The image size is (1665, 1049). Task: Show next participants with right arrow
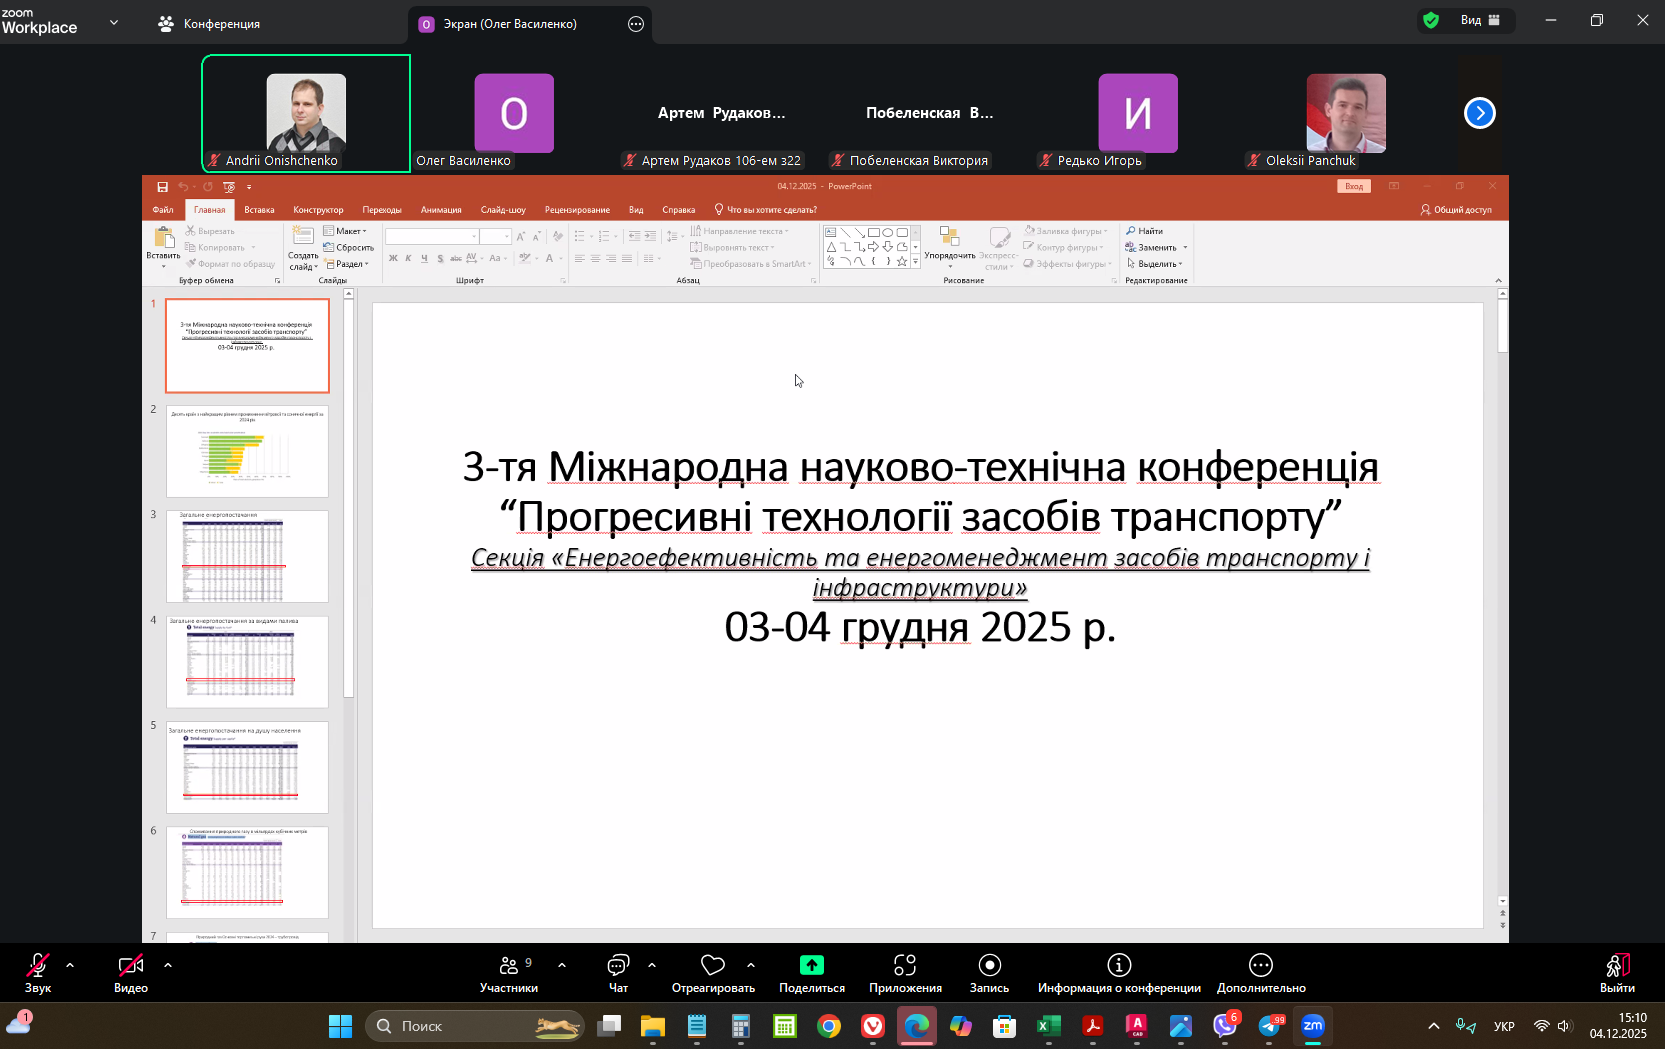click(1479, 113)
